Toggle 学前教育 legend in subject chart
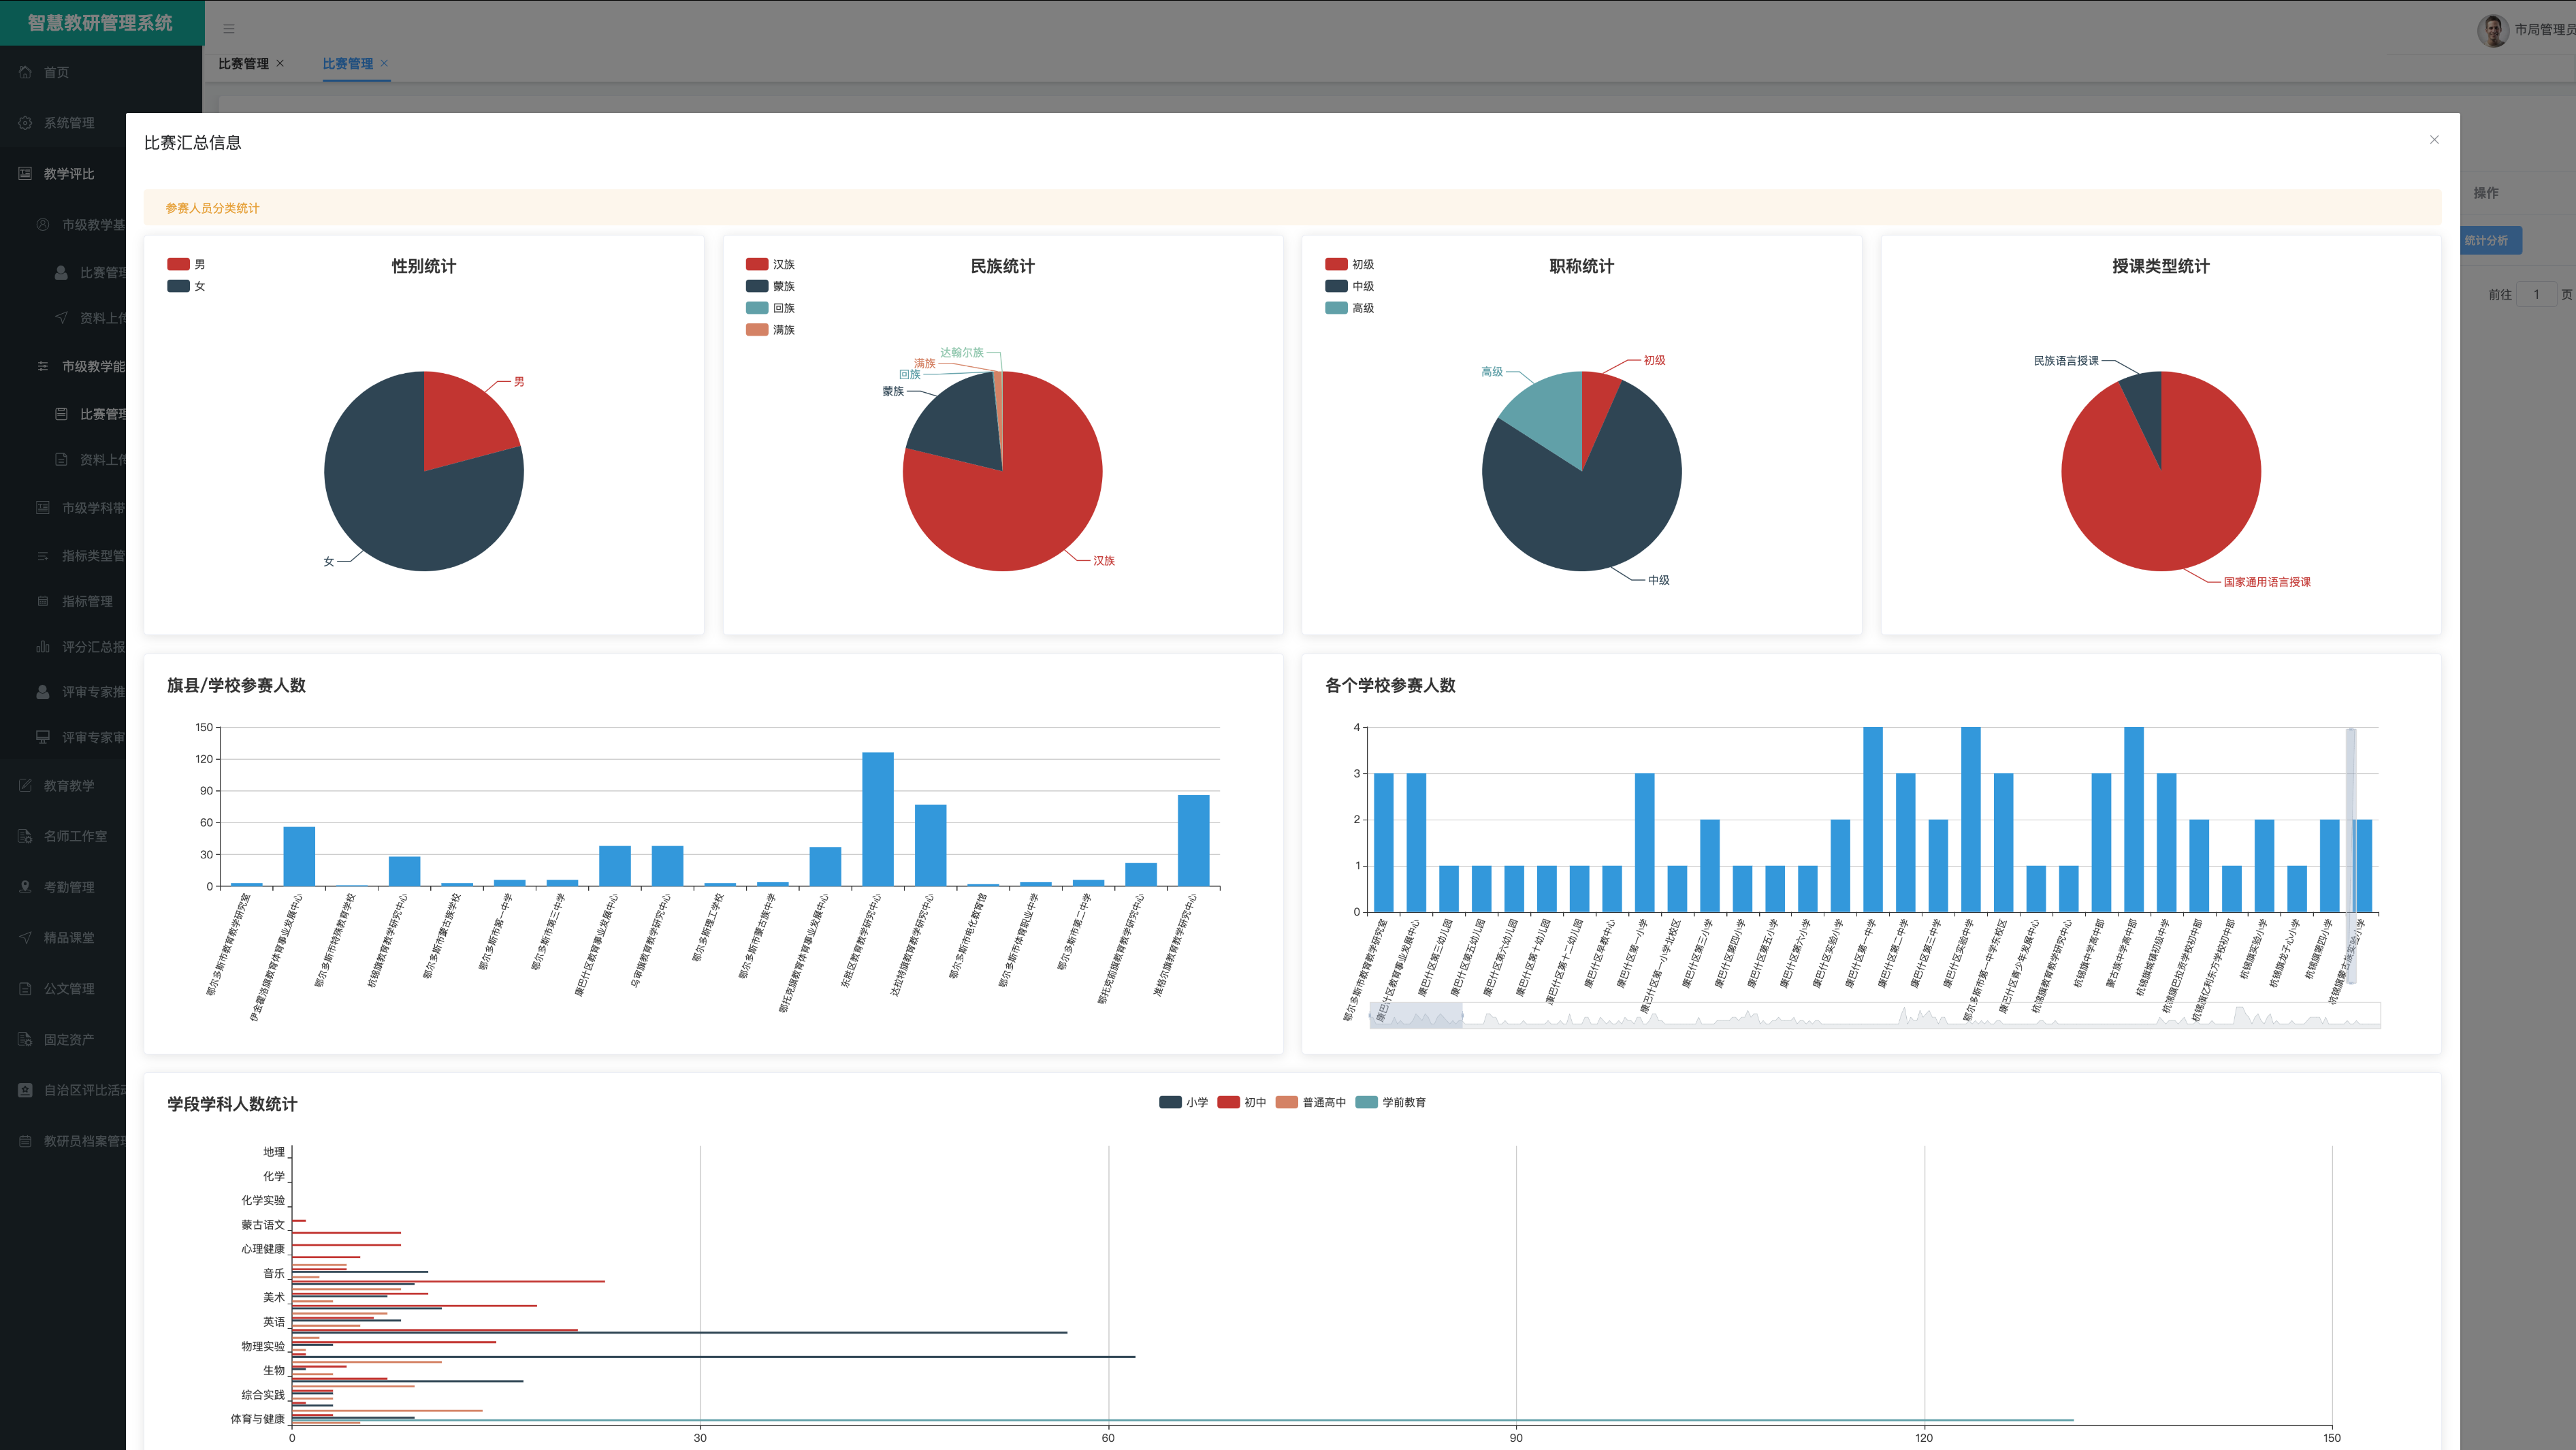Screen dimensions: 2576x1450 (x=1366, y=1103)
